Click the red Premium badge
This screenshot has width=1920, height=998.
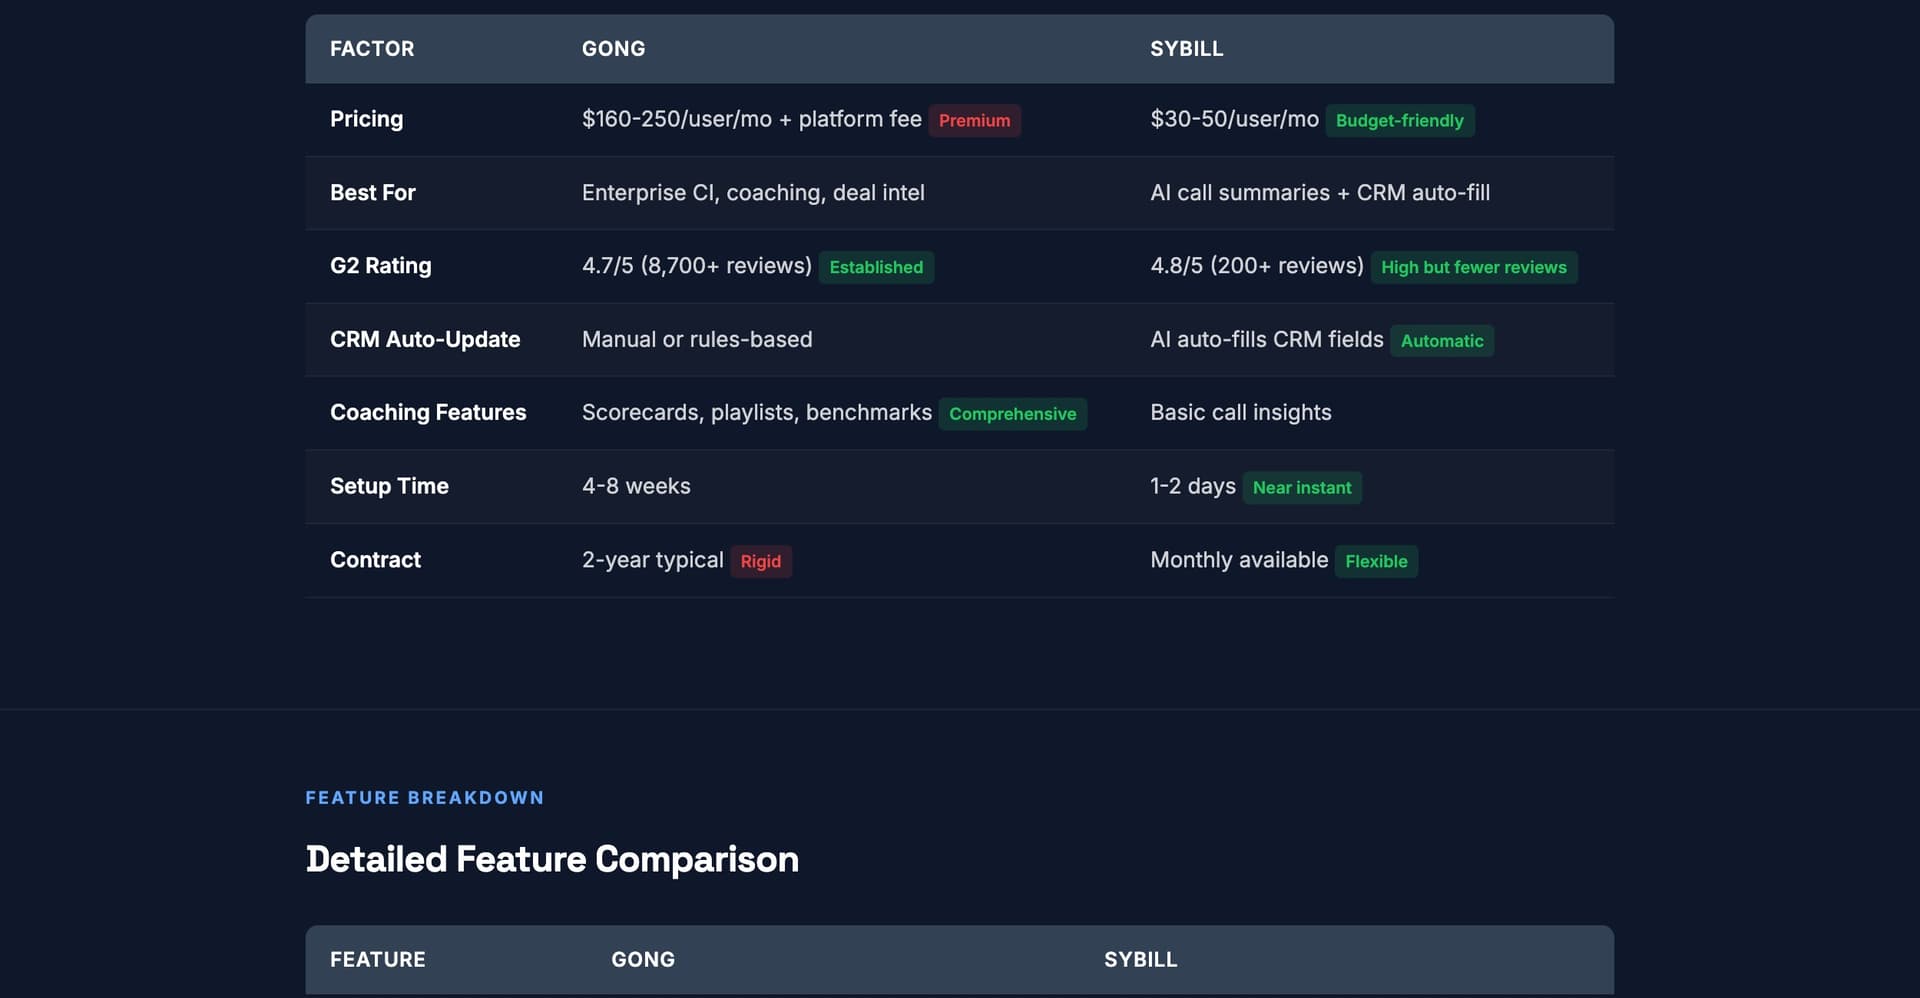coord(974,120)
